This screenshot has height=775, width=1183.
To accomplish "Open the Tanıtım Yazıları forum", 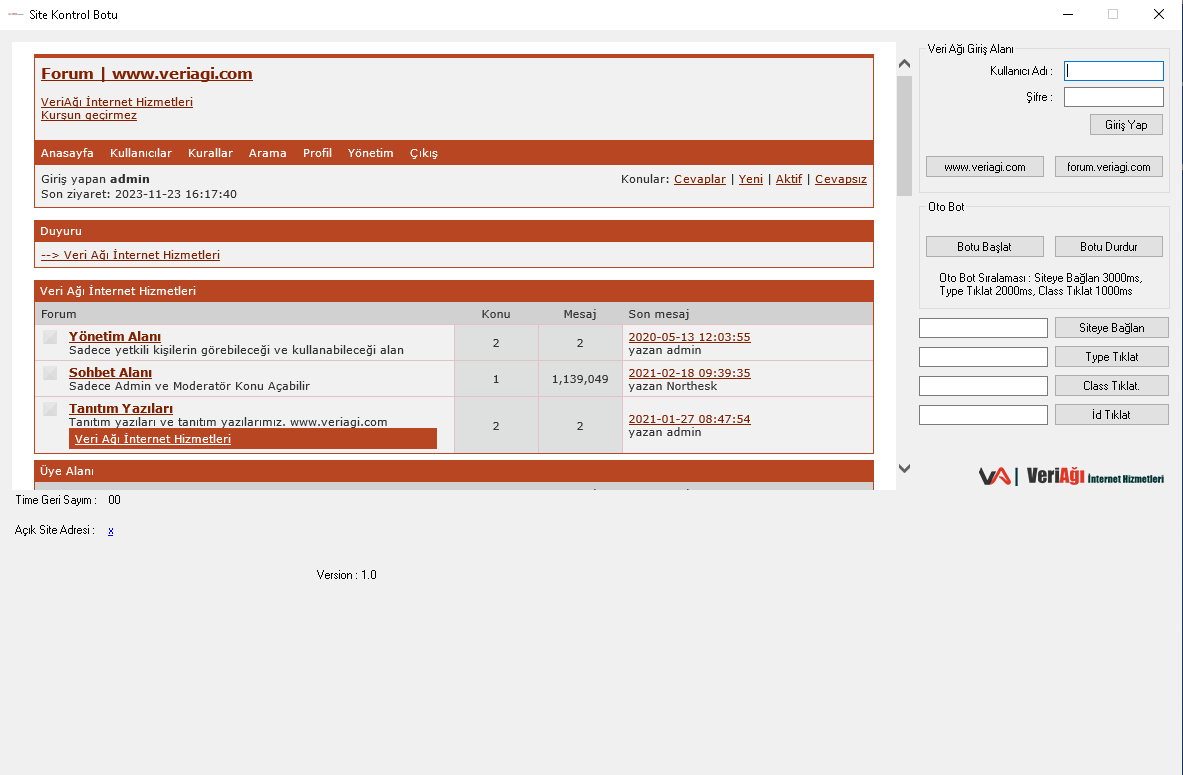I will point(121,409).
